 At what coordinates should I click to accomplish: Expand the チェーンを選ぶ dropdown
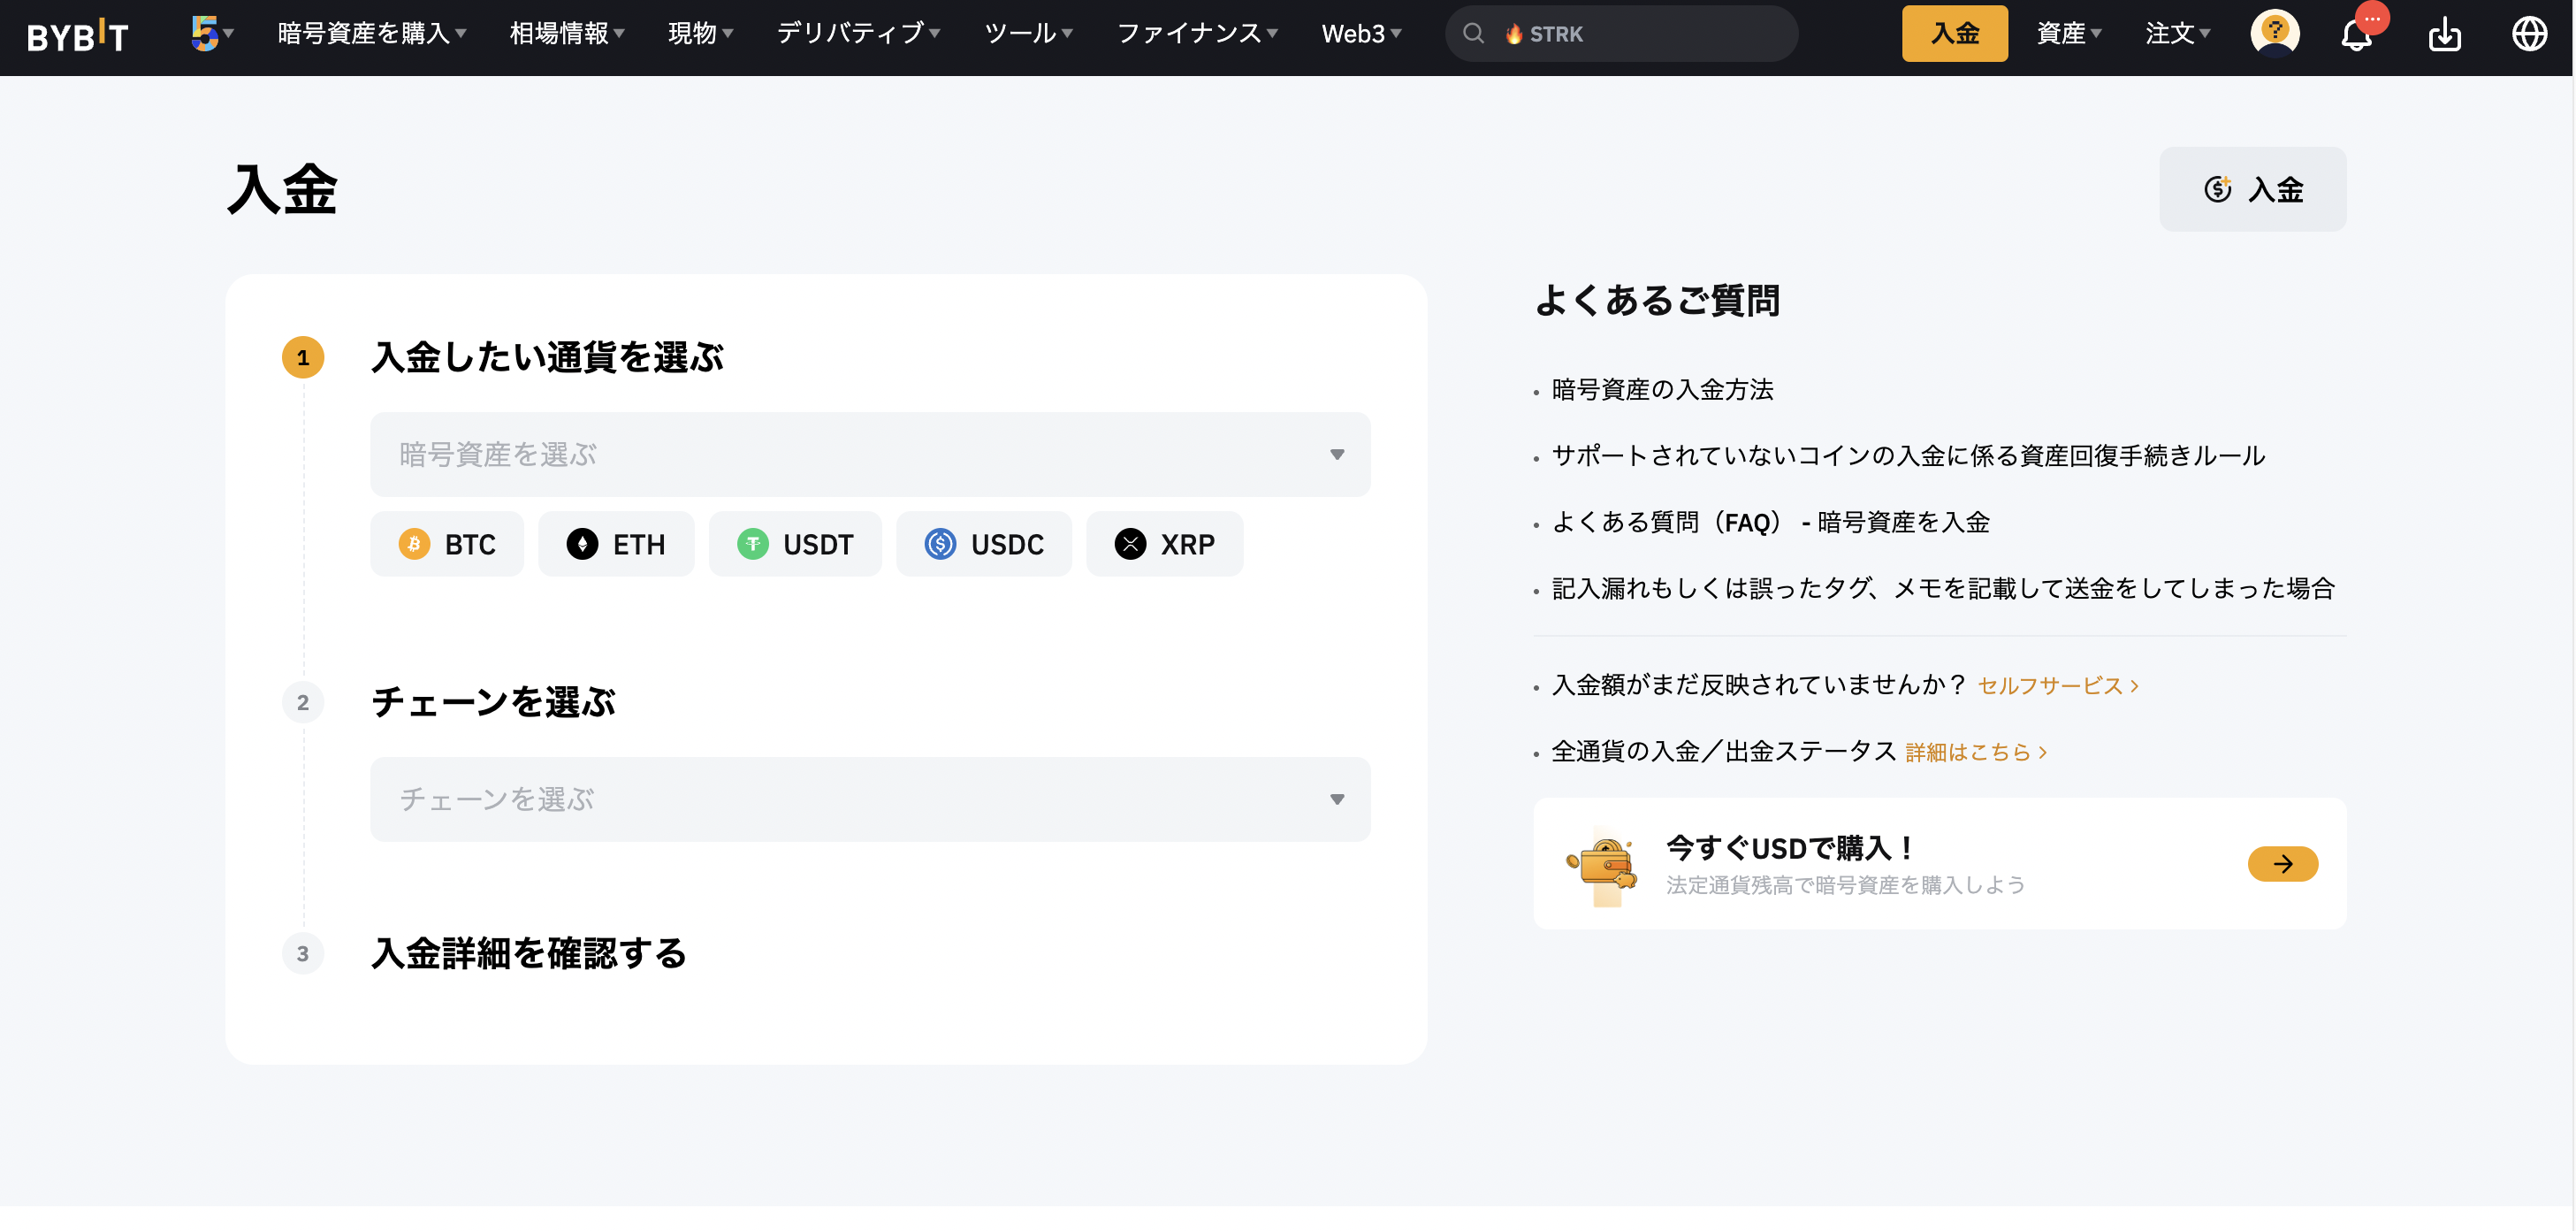tap(869, 799)
